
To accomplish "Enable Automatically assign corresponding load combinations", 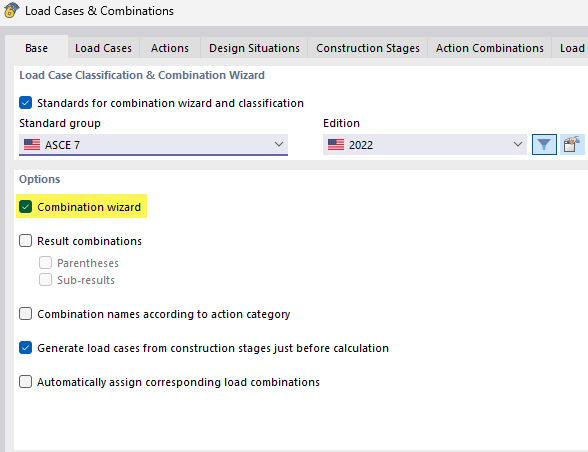I will click(x=26, y=382).
